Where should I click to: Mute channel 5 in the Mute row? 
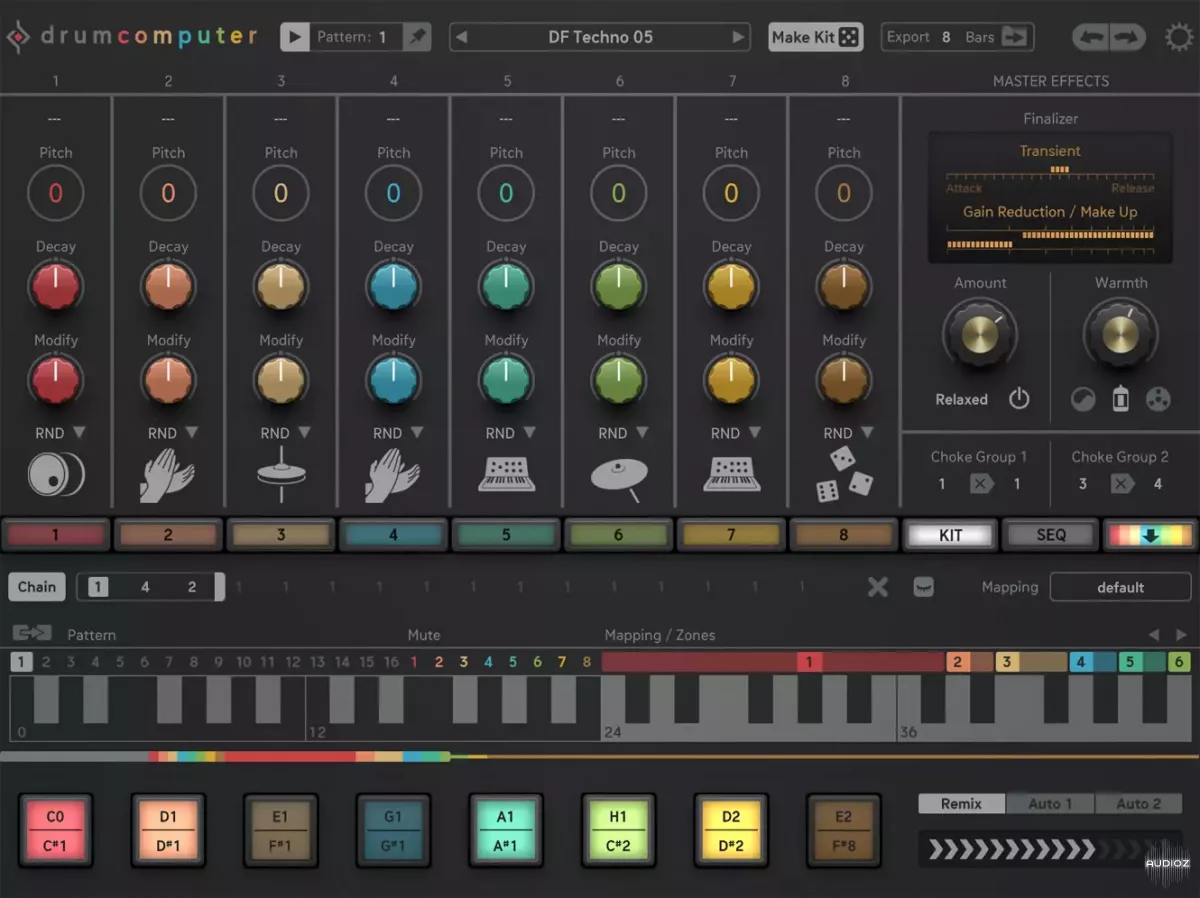(x=513, y=662)
